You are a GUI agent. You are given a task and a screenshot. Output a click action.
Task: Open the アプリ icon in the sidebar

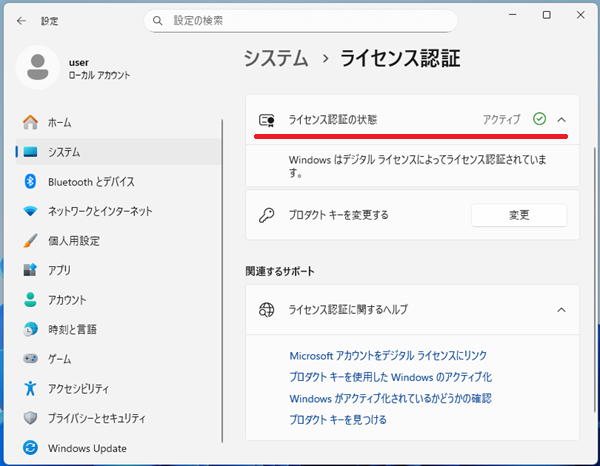[30, 270]
